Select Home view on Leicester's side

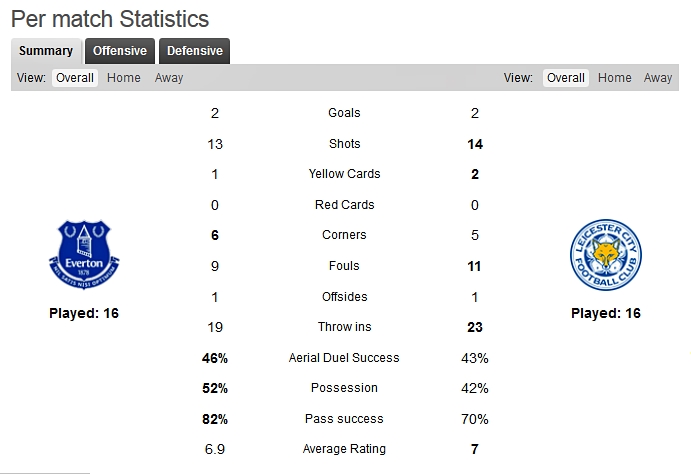tap(614, 78)
